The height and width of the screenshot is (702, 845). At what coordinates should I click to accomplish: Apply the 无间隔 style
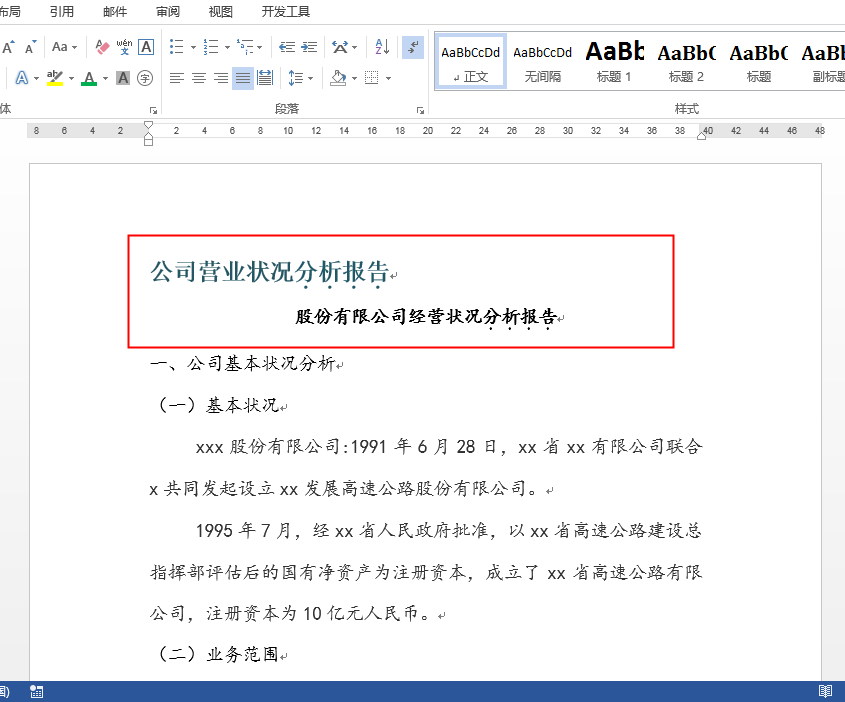click(x=542, y=61)
